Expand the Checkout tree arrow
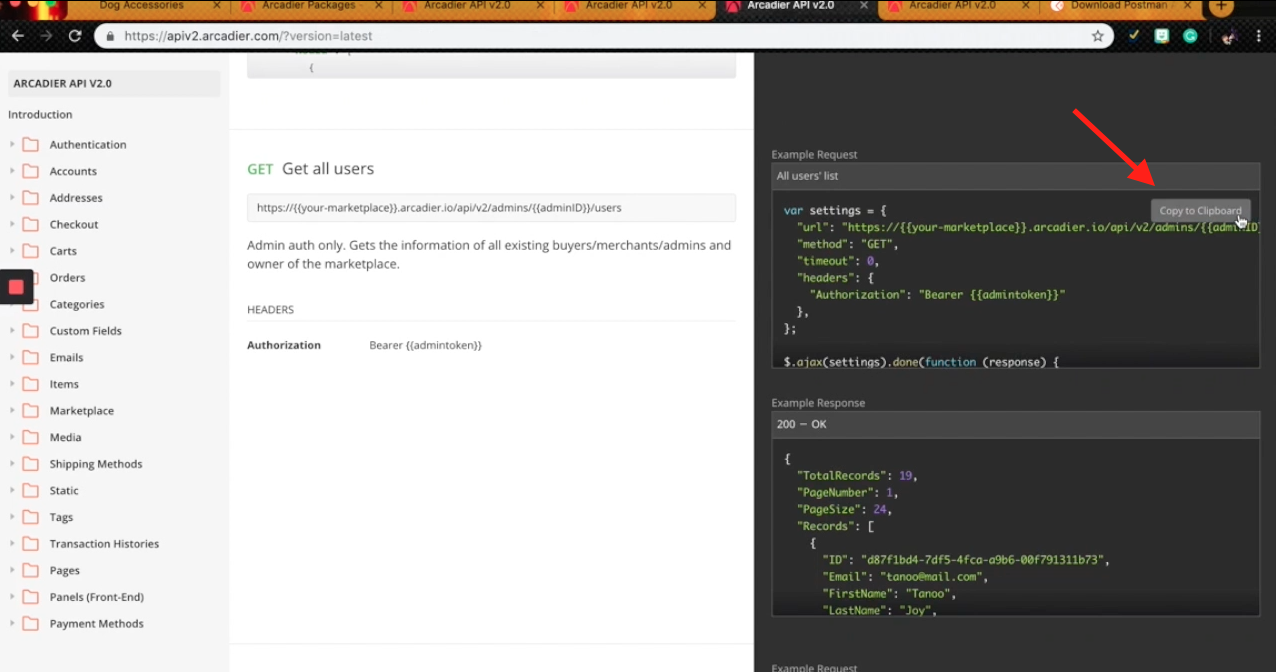1276x672 pixels. [12, 224]
